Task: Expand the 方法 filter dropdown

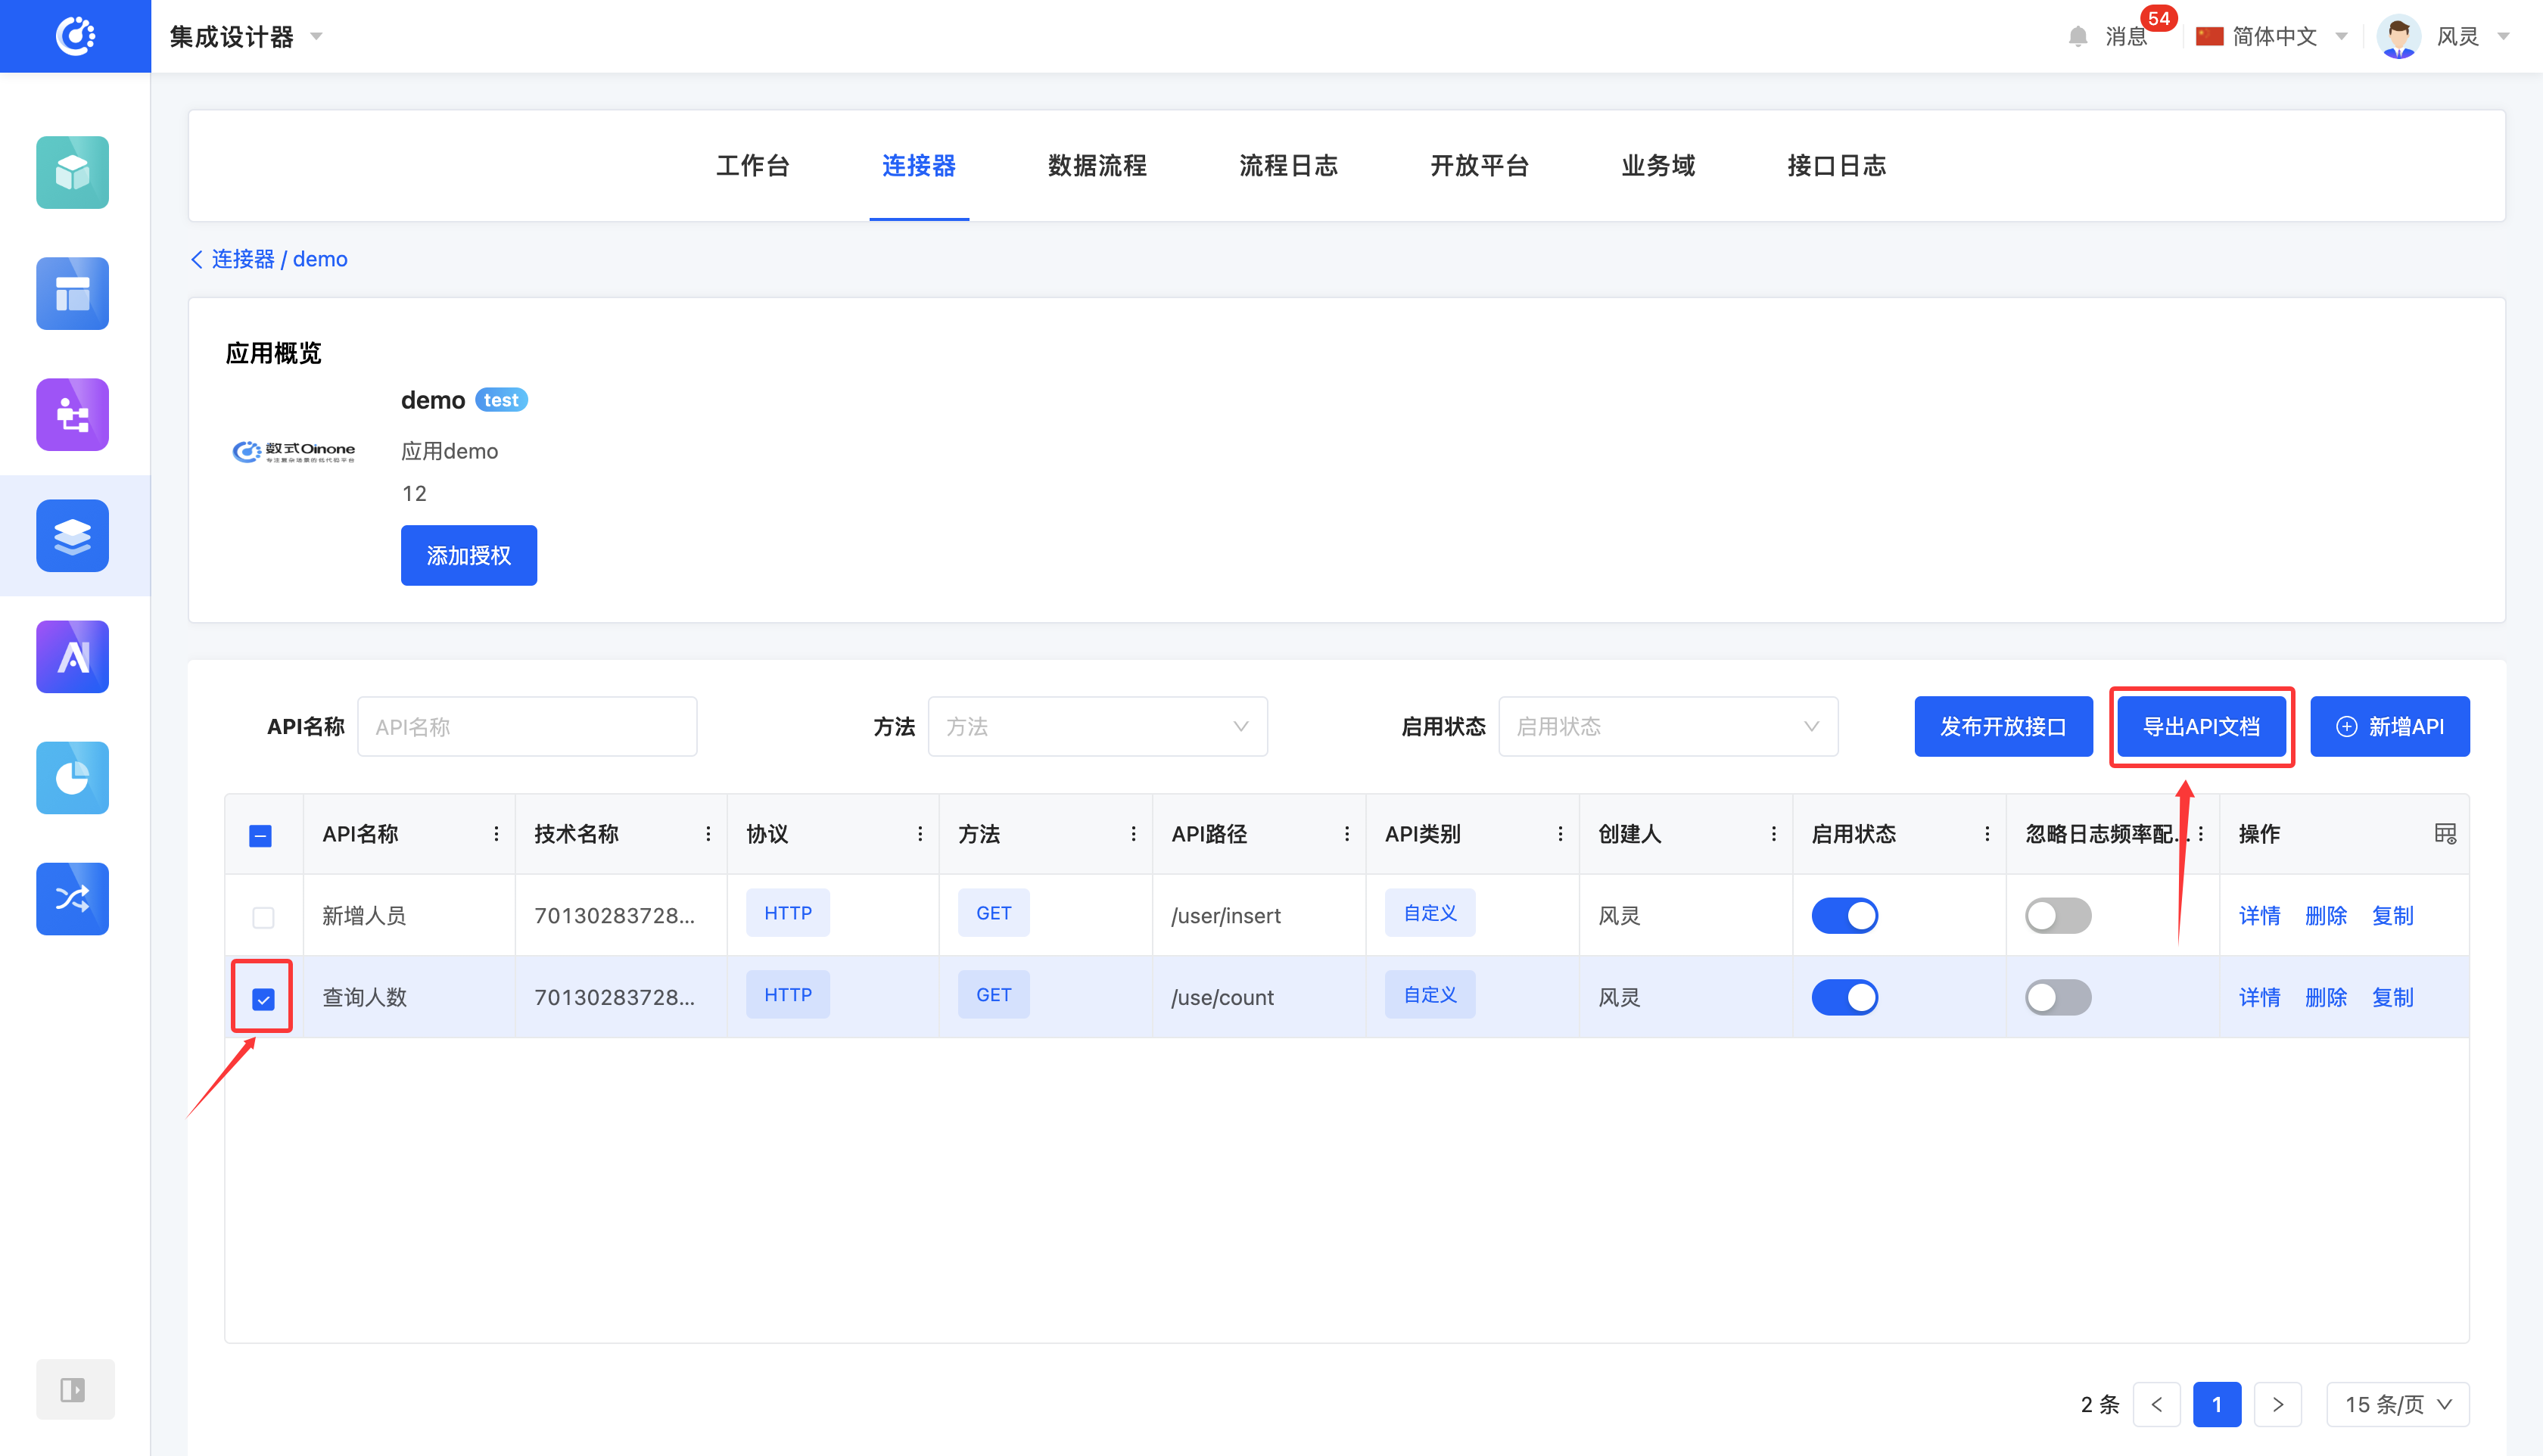Action: point(1097,726)
